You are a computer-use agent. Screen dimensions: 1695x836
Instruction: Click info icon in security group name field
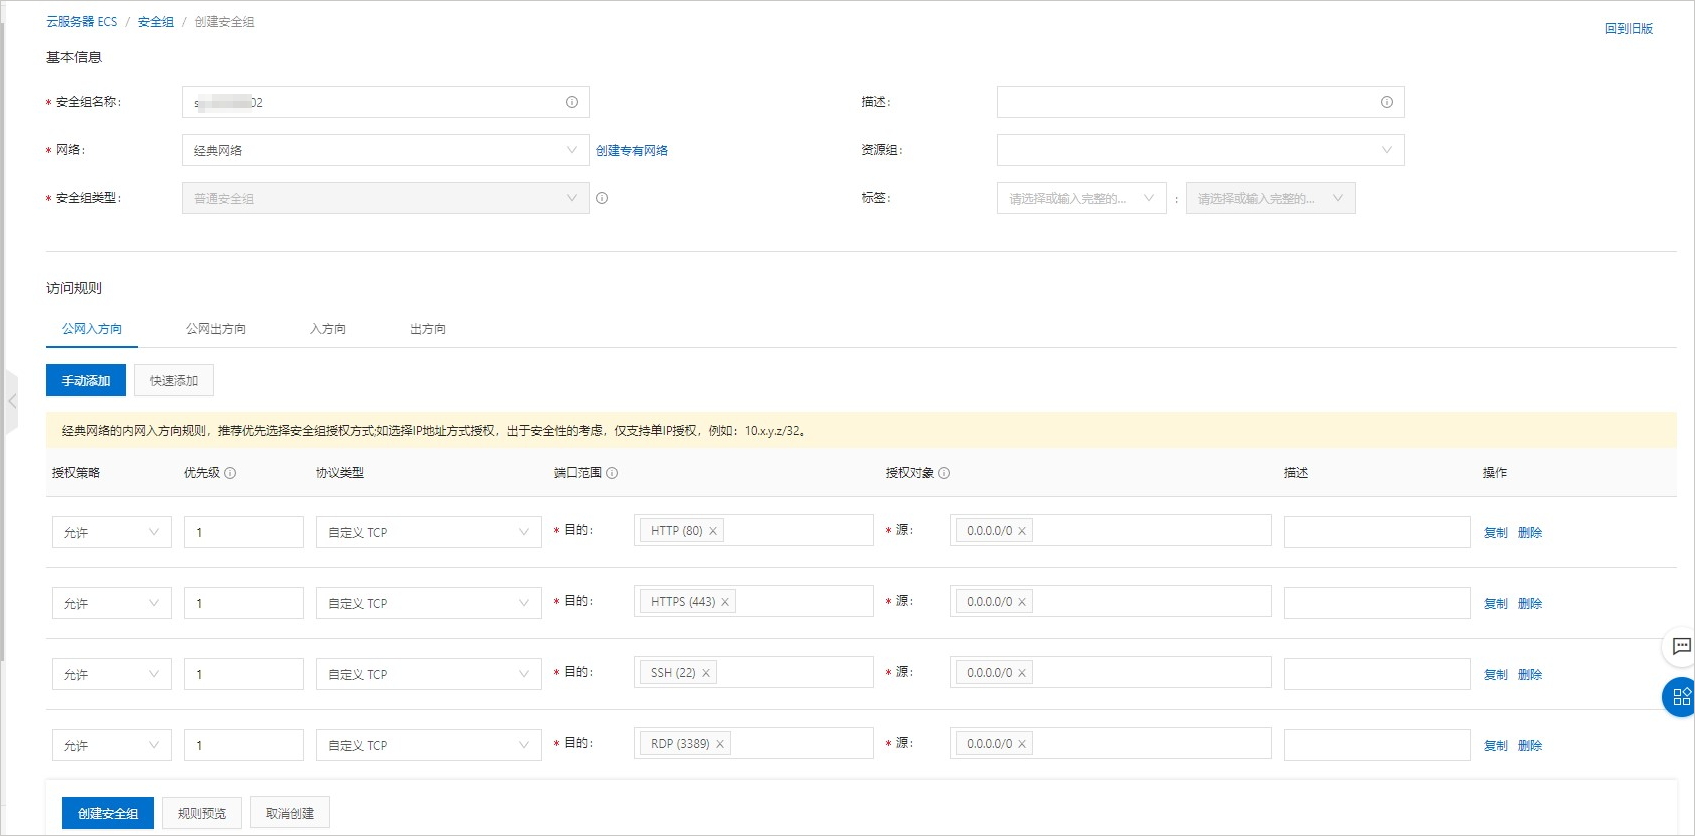click(572, 102)
